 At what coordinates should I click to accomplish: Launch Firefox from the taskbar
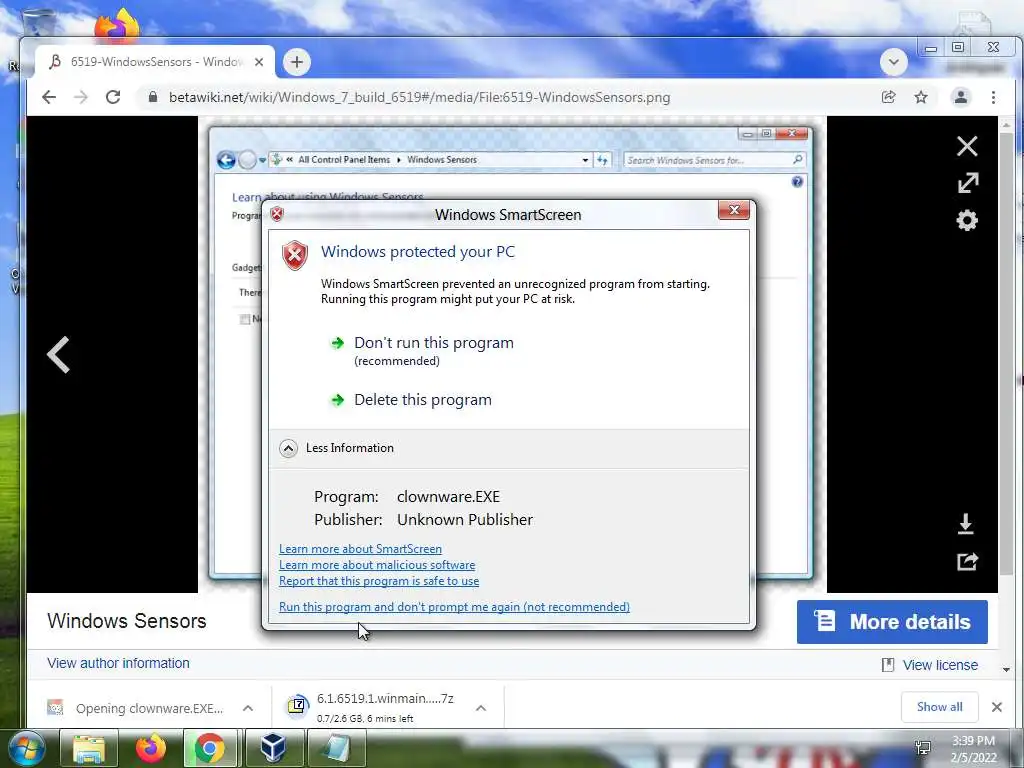click(150, 749)
